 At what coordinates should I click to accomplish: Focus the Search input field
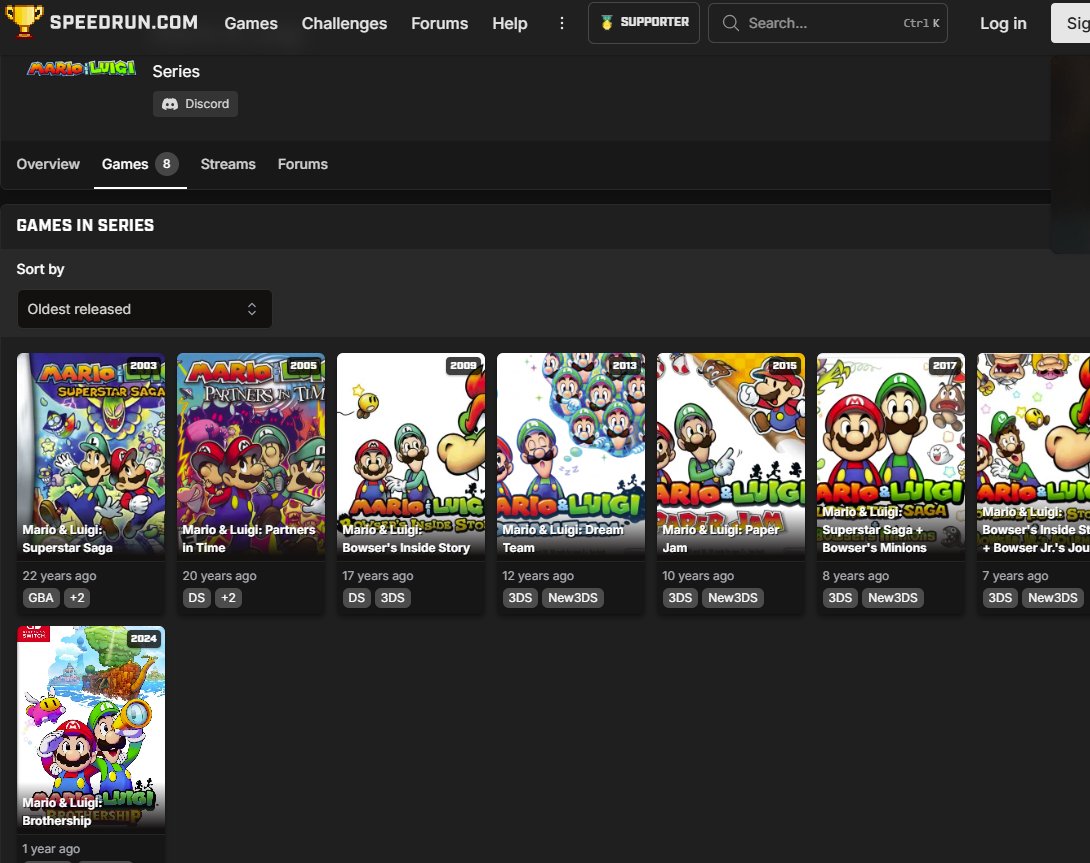pyautogui.click(x=827, y=23)
